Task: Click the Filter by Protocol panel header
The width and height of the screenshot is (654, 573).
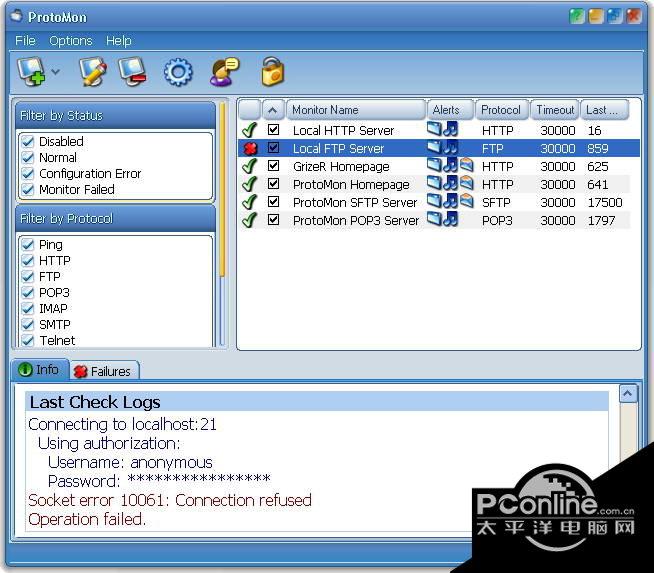Action: (x=115, y=219)
